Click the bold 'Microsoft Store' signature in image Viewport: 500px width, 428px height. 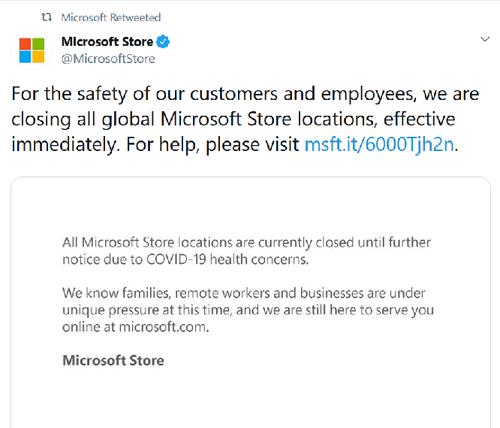(113, 360)
